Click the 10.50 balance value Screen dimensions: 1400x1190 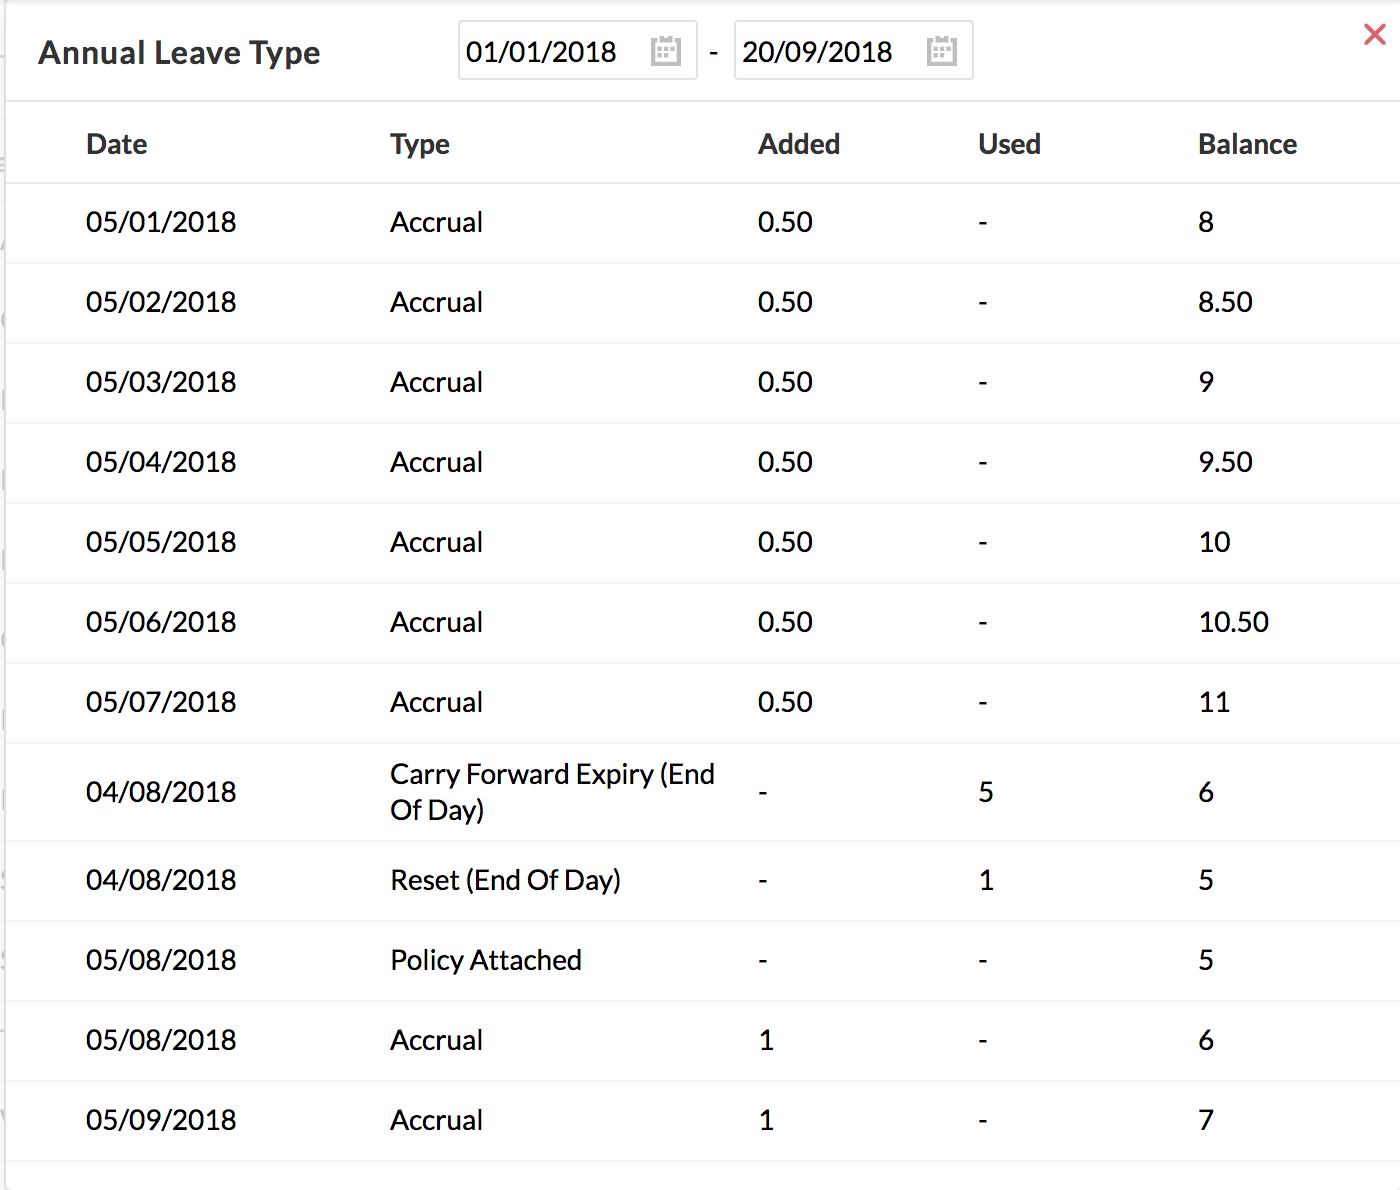[1233, 622]
